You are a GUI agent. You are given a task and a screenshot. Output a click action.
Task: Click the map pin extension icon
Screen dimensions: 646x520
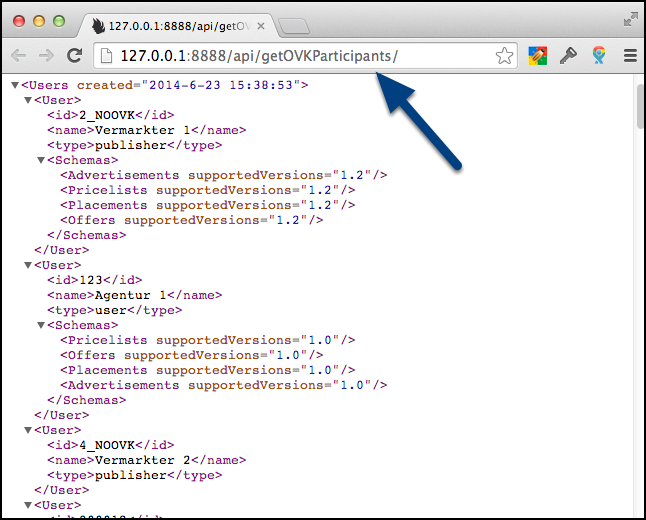(x=599, y=55)
